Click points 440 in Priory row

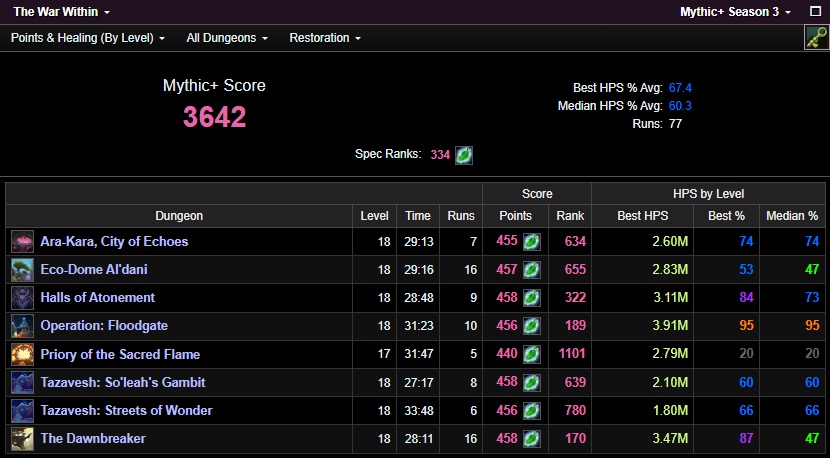pyautogui.click(x=507, y=354)
